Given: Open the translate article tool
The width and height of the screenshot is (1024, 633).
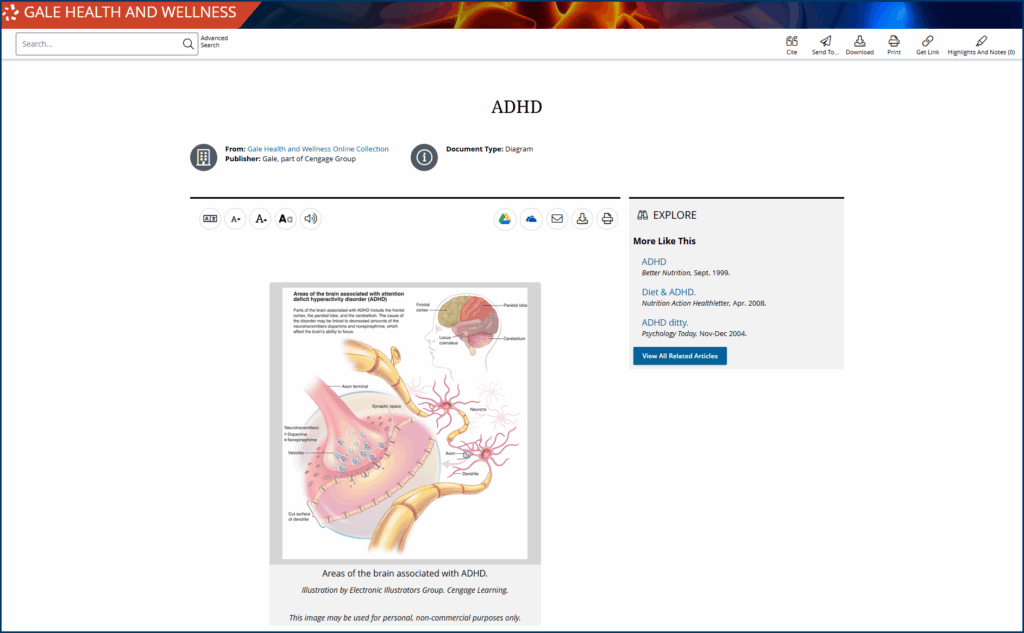Looking at the screenshot, I should point(210,219).
